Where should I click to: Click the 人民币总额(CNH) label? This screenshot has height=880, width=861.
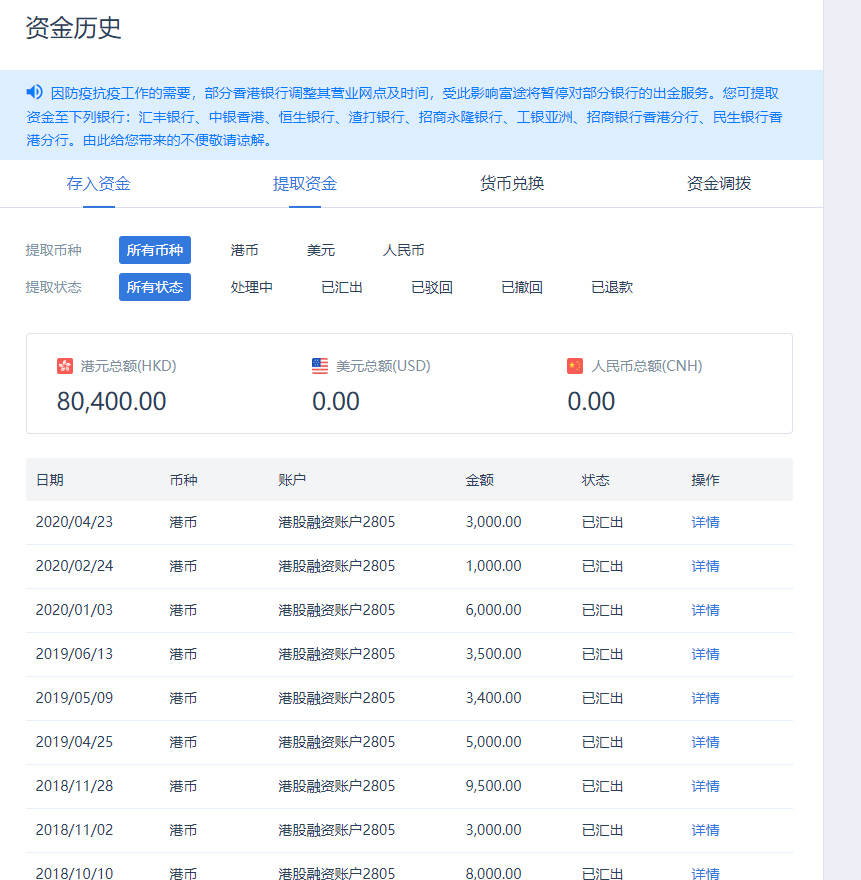click(647, 366)
